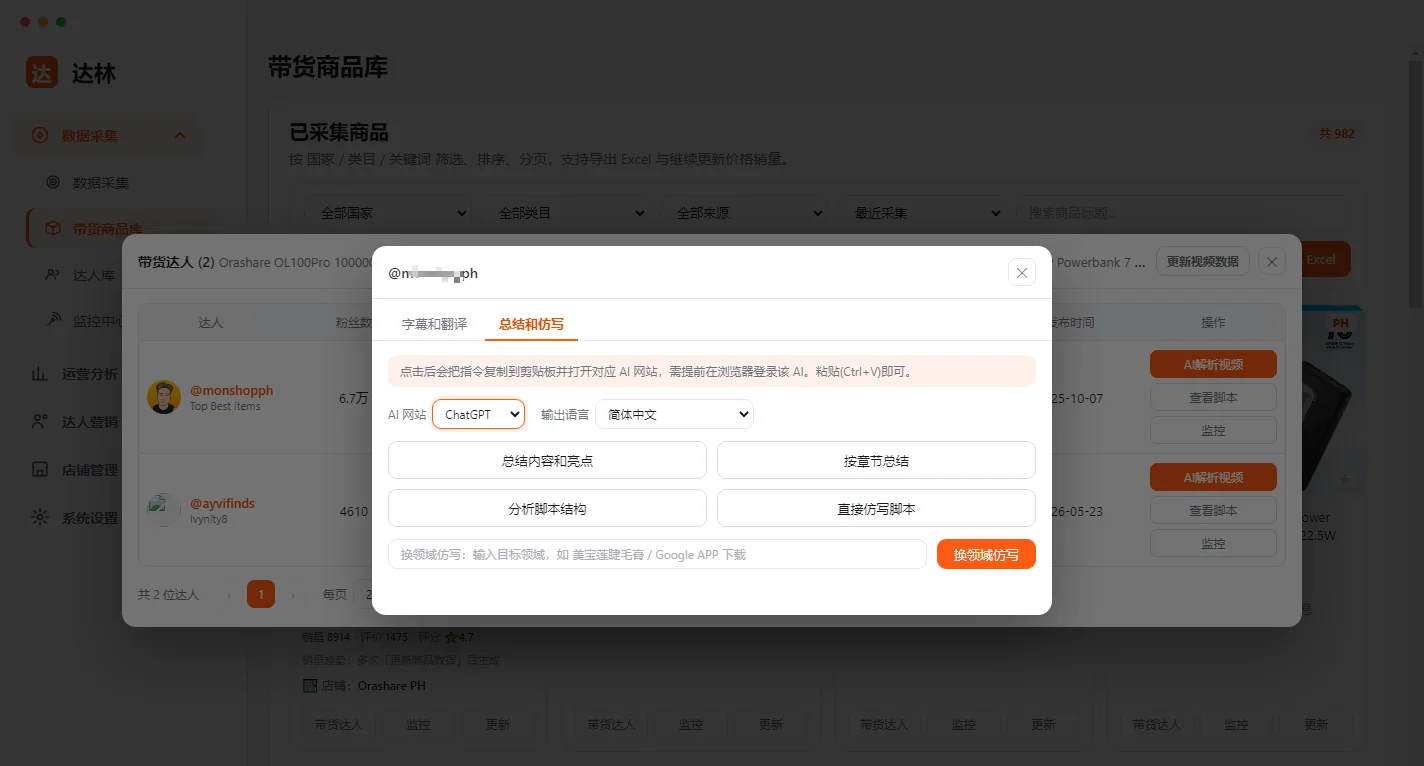Screen dimensions: 1424x766
Task: Click 更新 under the Orashare PH card
Action: [497, 724]
